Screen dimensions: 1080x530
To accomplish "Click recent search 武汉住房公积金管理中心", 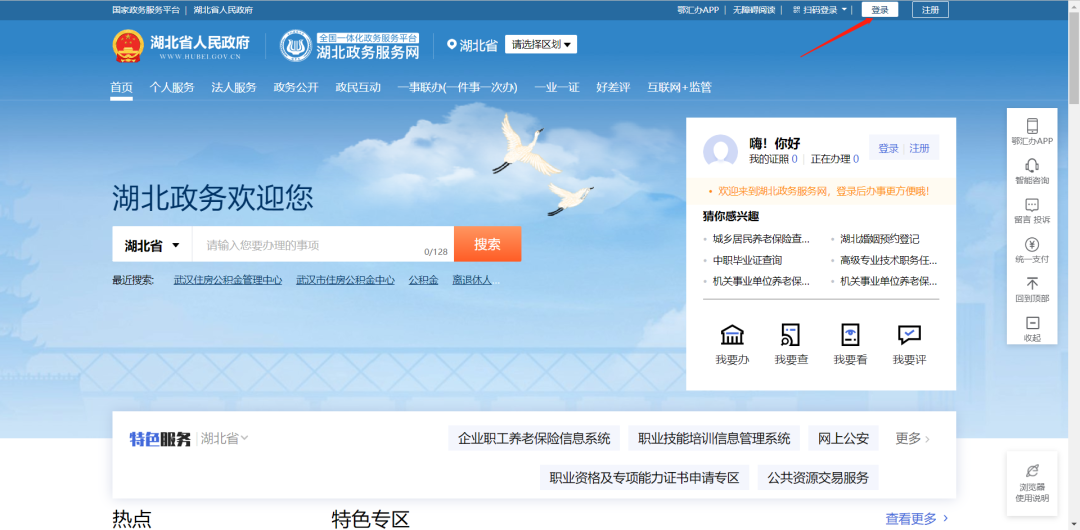I will pyautogui.click(x=228, y=281).
